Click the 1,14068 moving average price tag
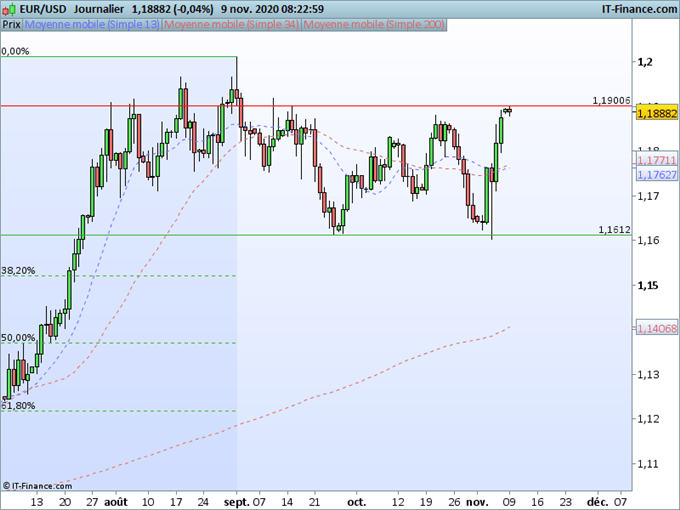 657,329
